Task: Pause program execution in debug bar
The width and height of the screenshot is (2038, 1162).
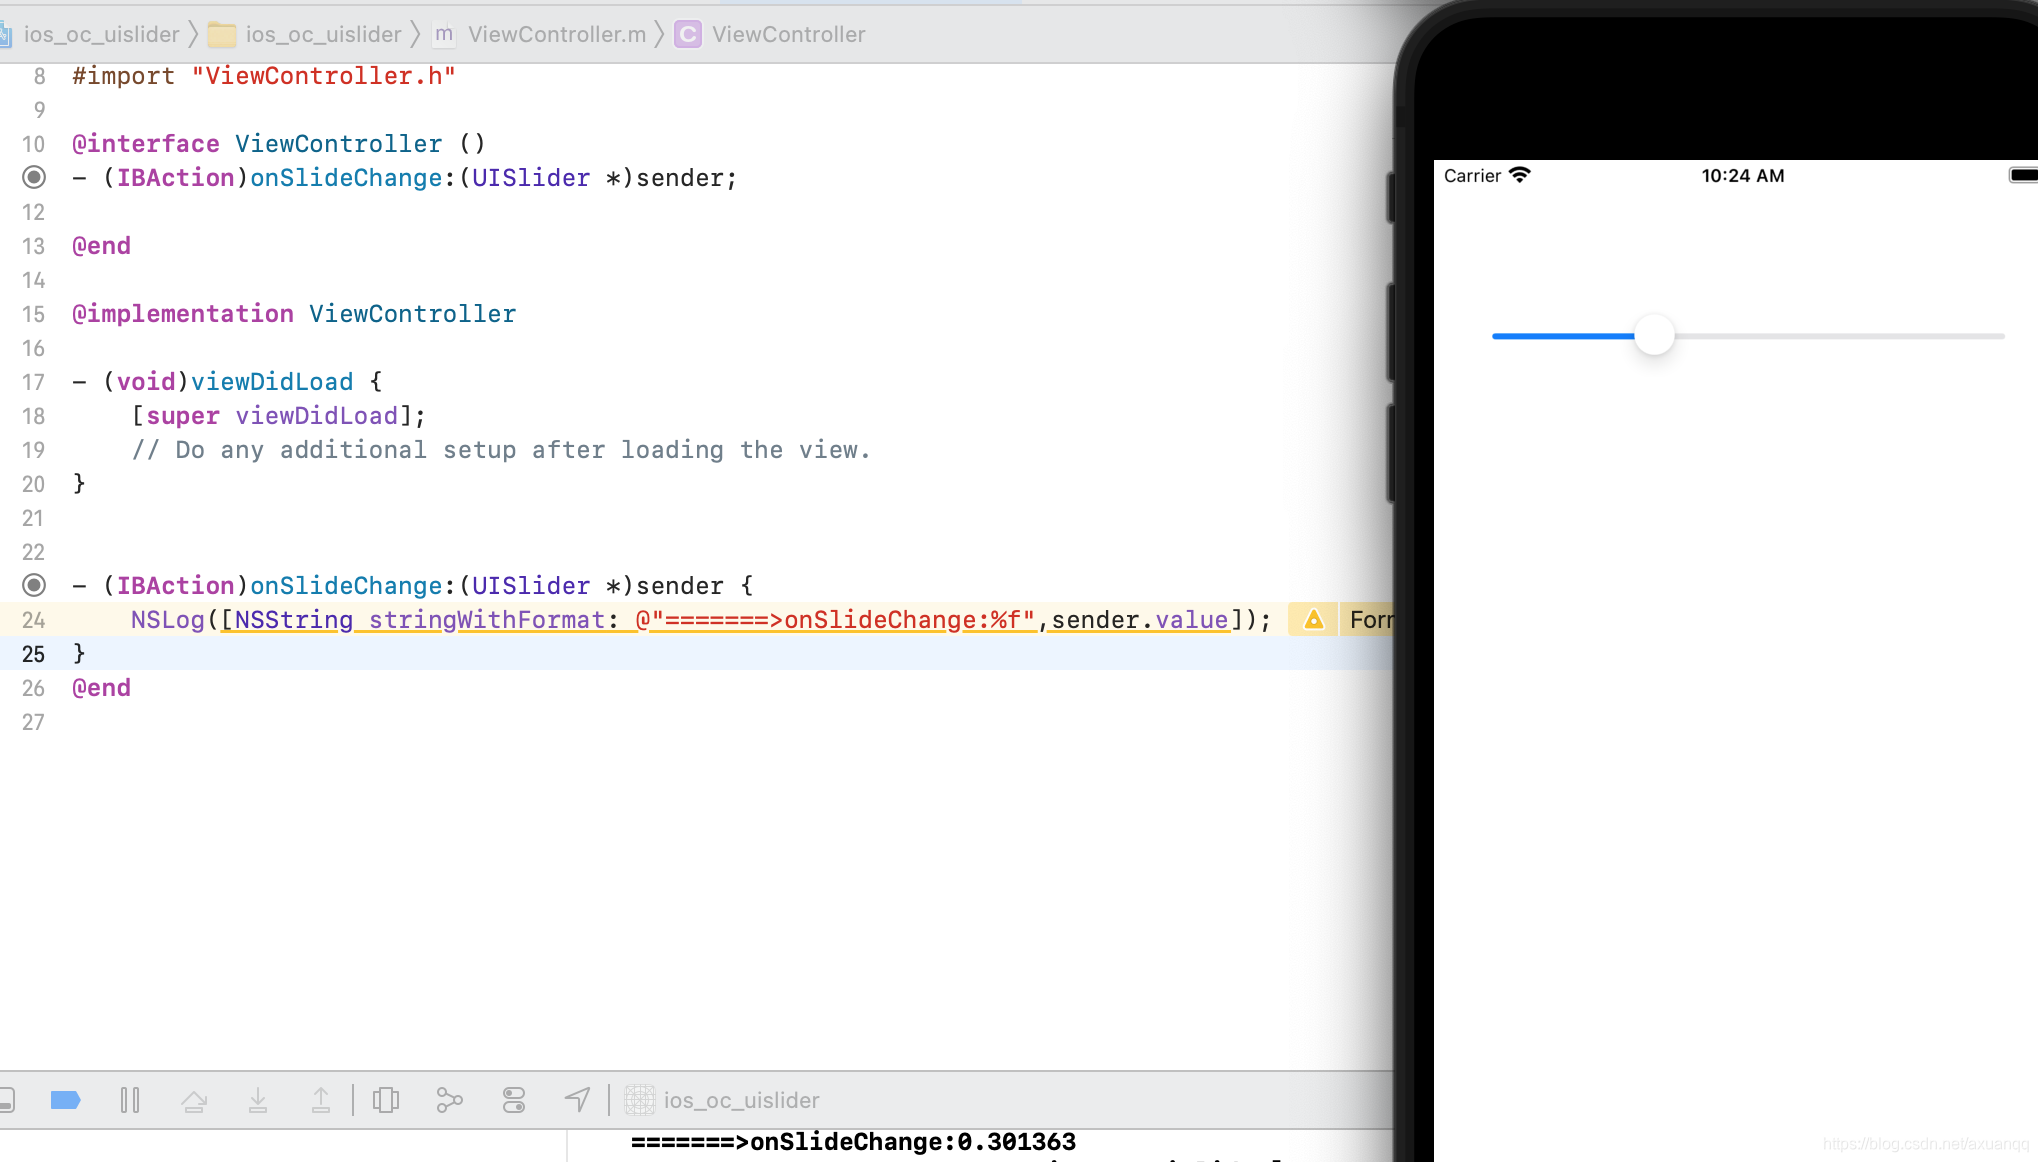Action: pos(130,1101)
